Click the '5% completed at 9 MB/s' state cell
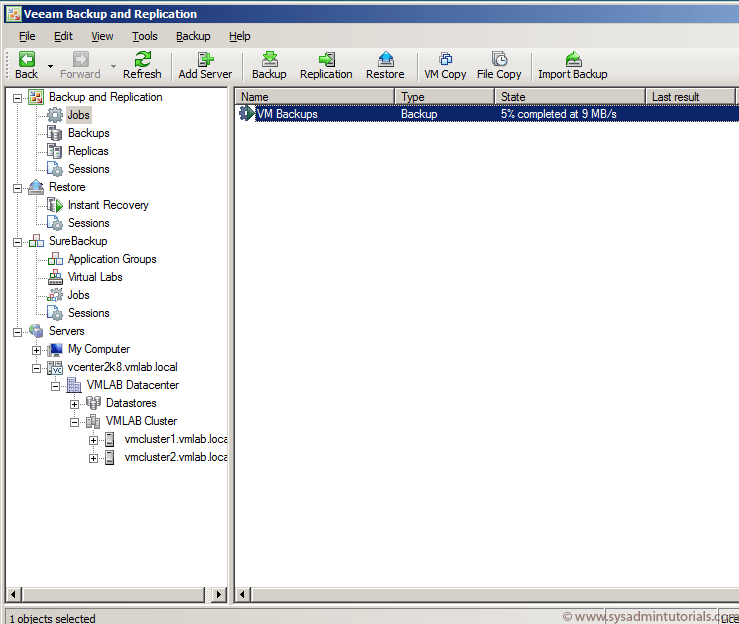 coord(558,114)
